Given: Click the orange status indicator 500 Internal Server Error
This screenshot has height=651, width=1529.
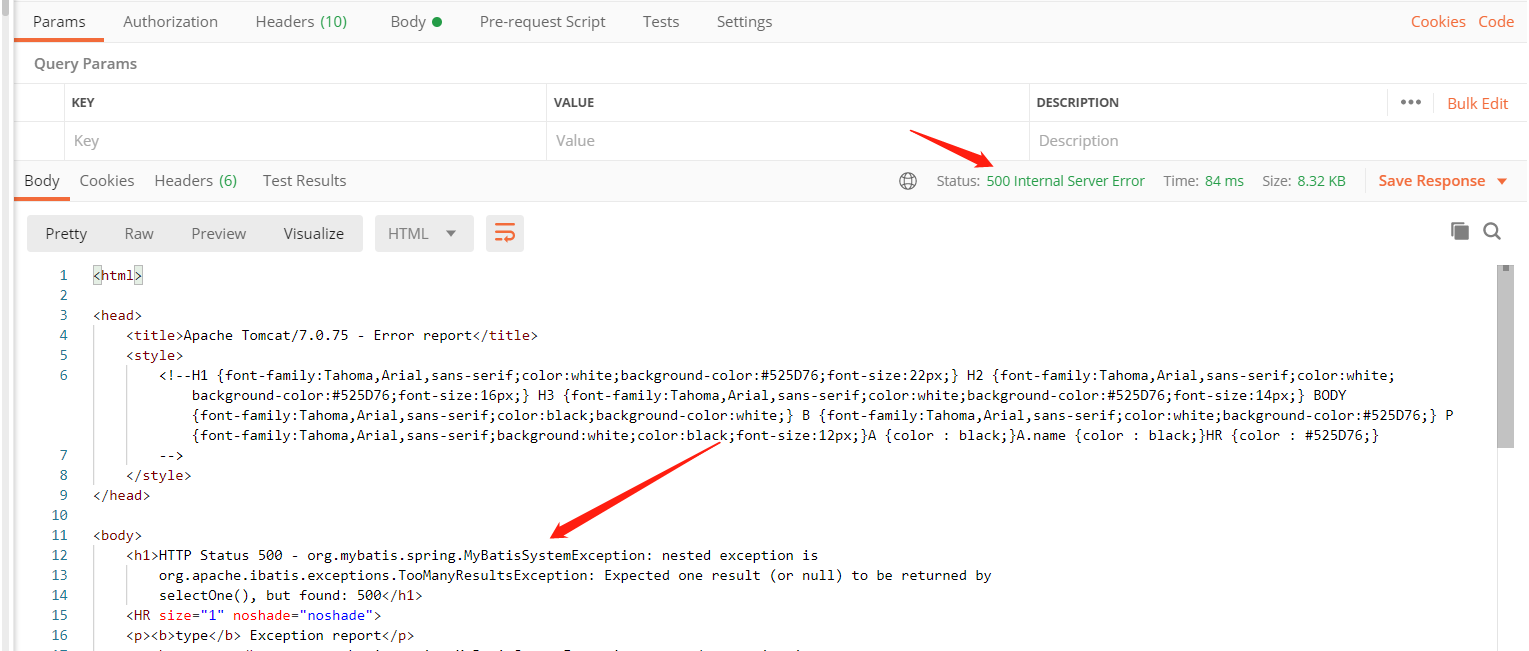Looking at the screenshot, I should (x=1066, y=181).
